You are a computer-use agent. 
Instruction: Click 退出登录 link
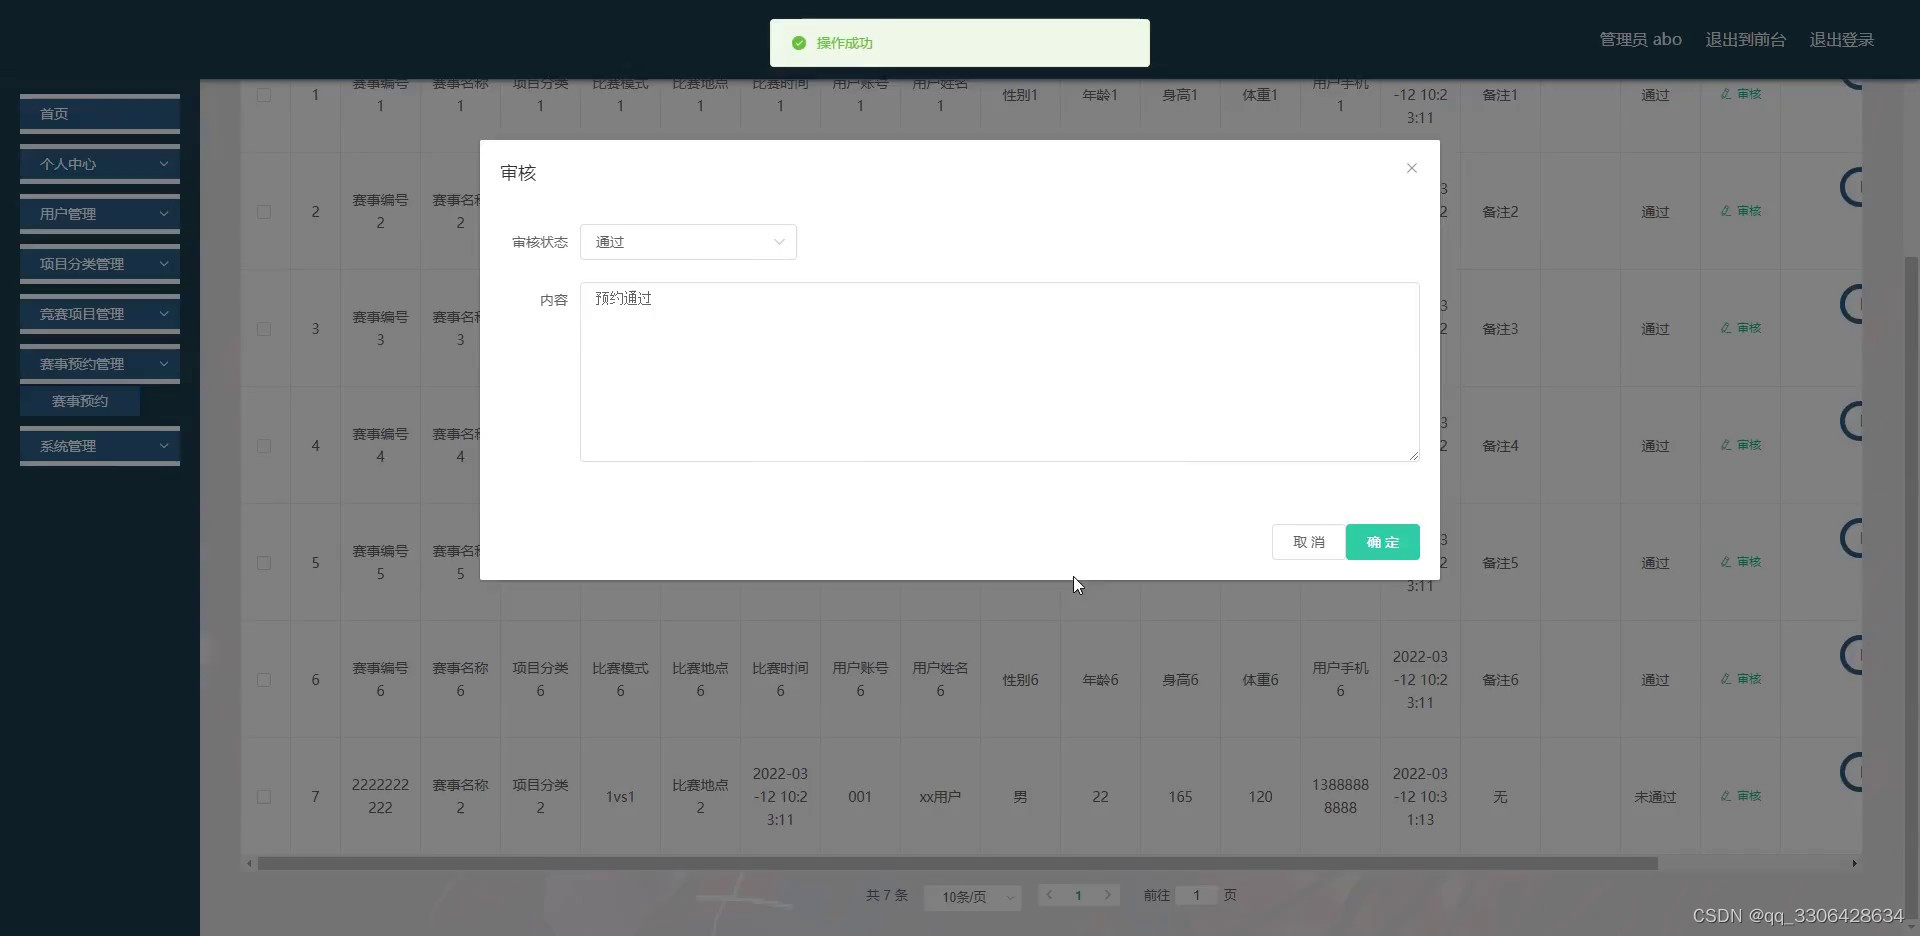(1841, 40)
